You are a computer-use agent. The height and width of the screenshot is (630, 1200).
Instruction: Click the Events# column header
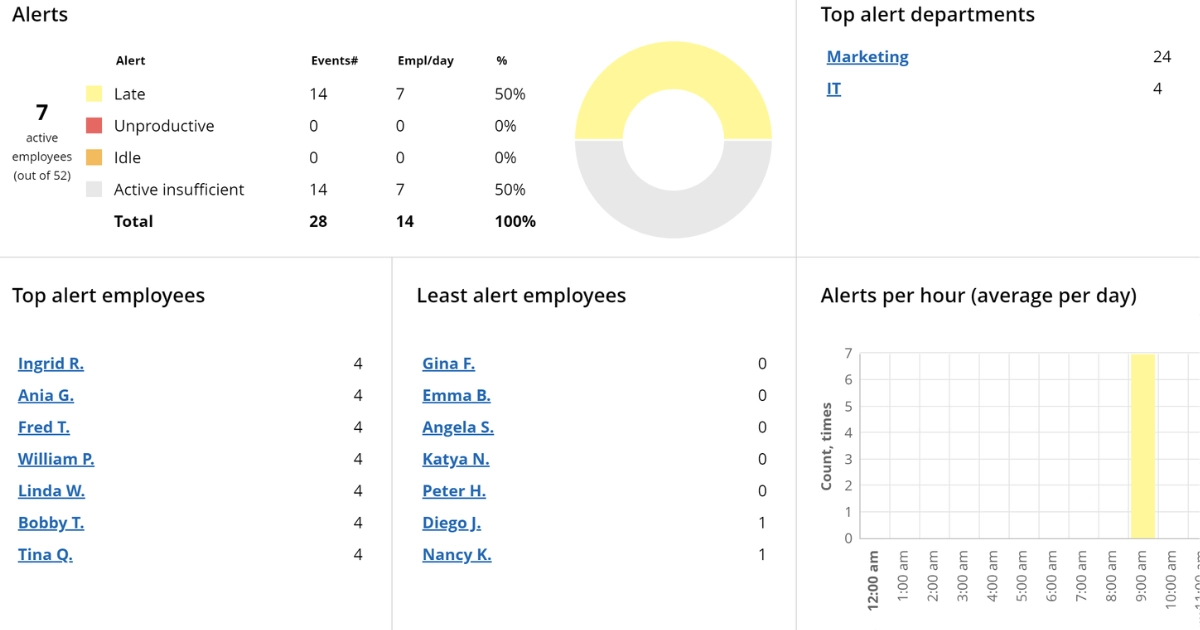point(334,60)
